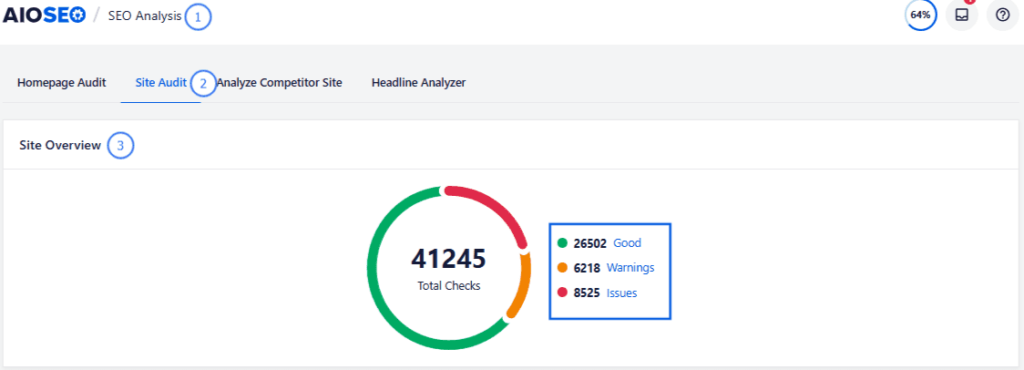
Task: Open the Analyze Competitor Site tab
Action: coord(280,83)
